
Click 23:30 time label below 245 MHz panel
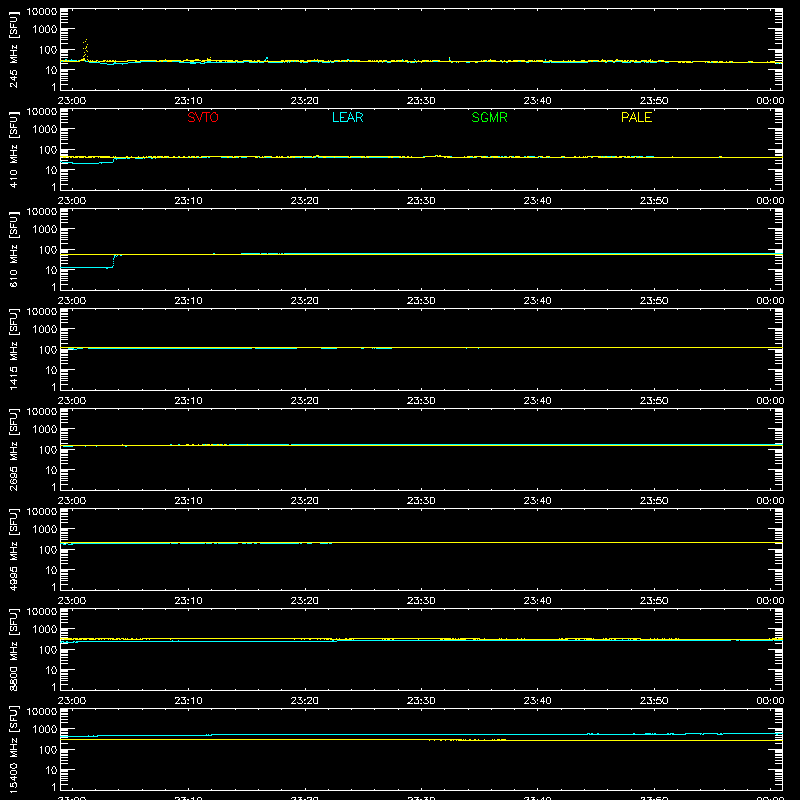[421, 101]
